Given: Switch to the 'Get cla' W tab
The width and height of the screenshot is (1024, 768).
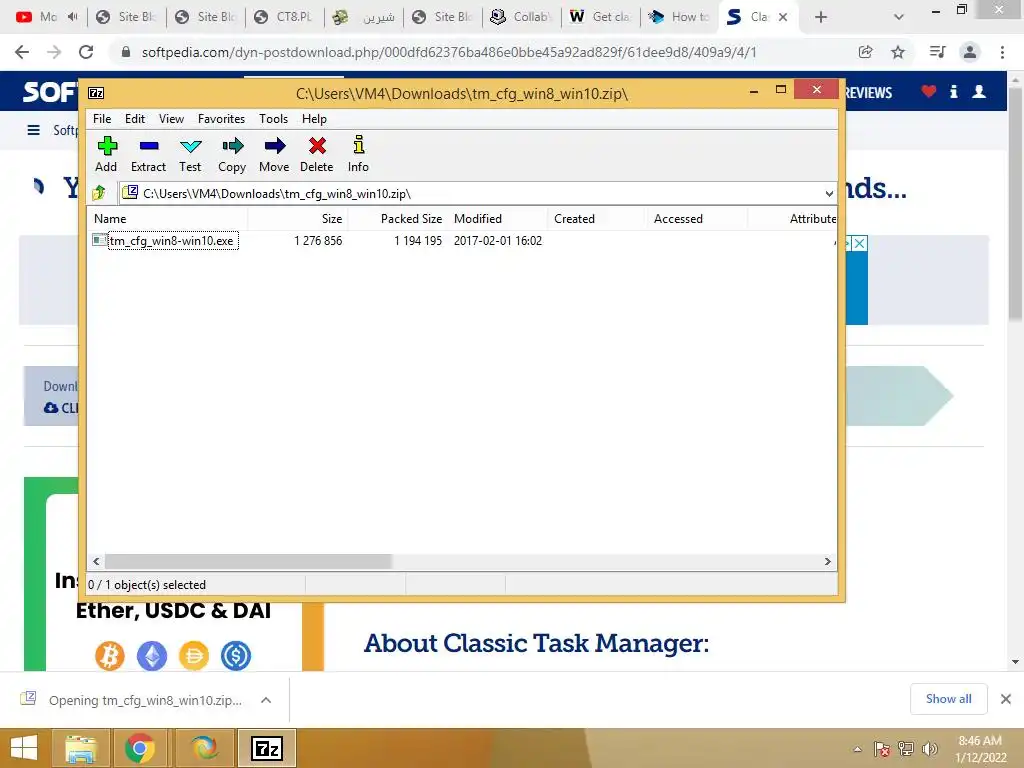Looking at the screenshot, I should click(x=601, y=17).
